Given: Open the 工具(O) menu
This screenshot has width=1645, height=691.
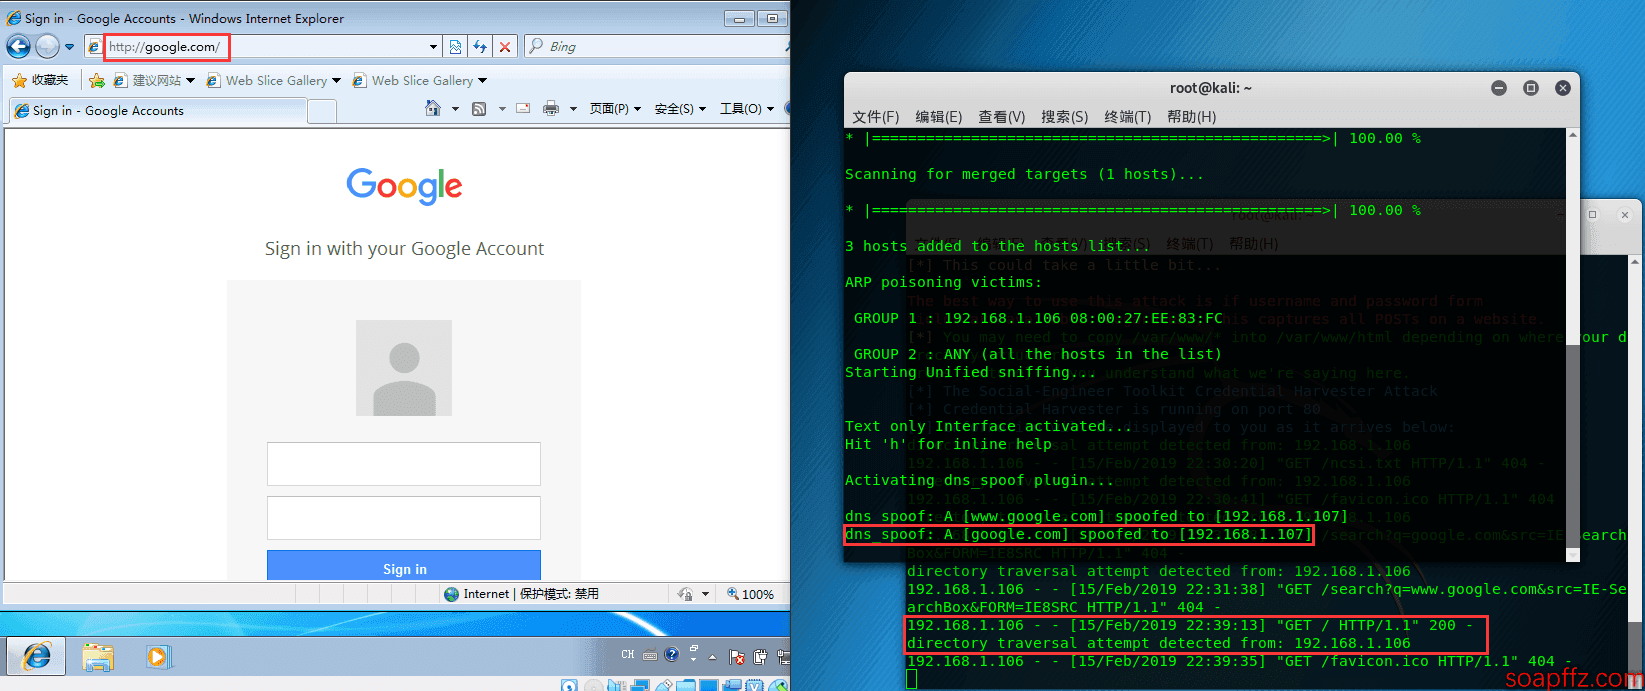Looking at the screenshot, I should pos(746,108).
